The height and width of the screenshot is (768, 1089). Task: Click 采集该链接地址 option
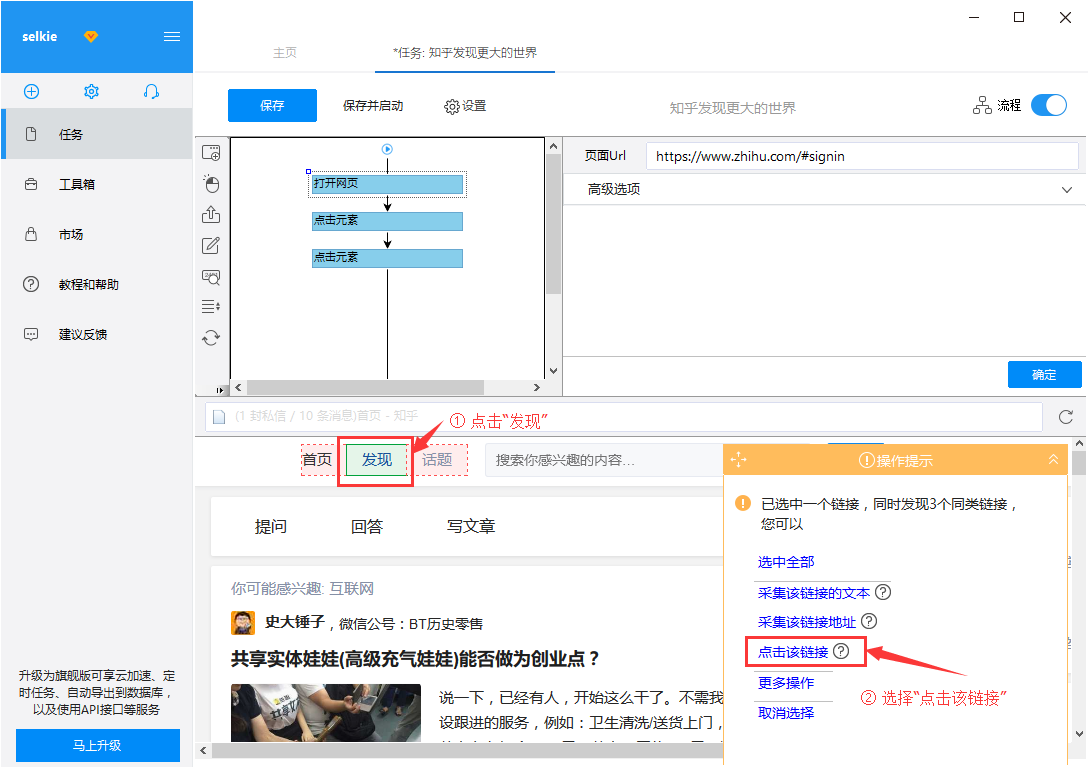click(806, 622)
